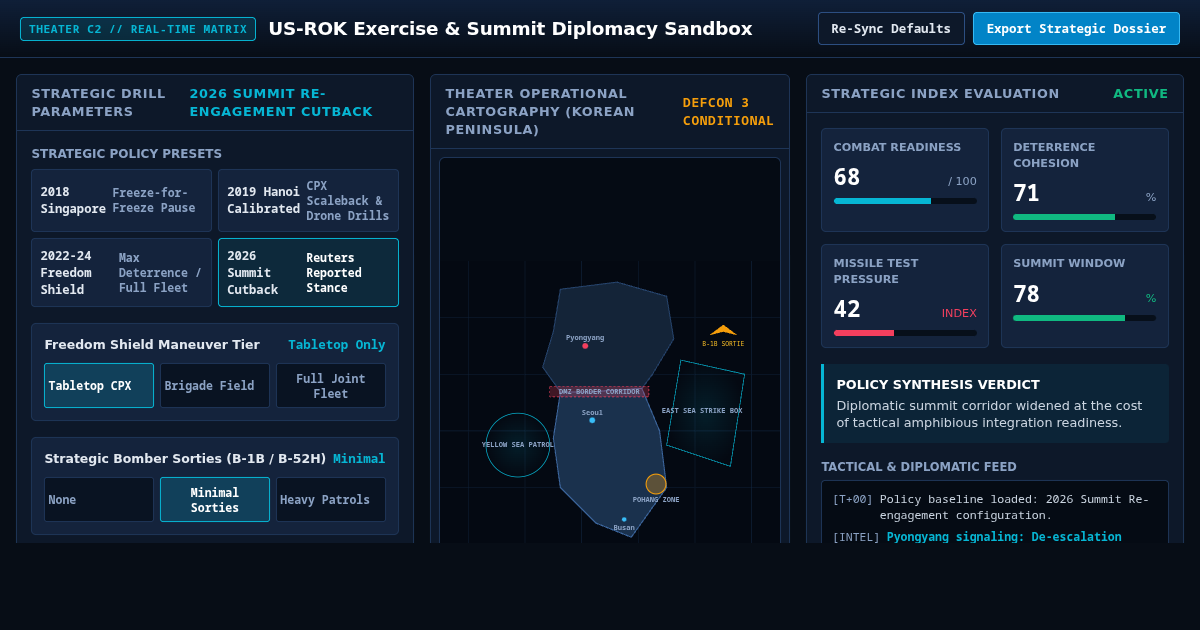The width and height of the screenshot is (1200, 630).
Task: Select the DMZ Border Corridor band
Action: click(x=599, y=392)
